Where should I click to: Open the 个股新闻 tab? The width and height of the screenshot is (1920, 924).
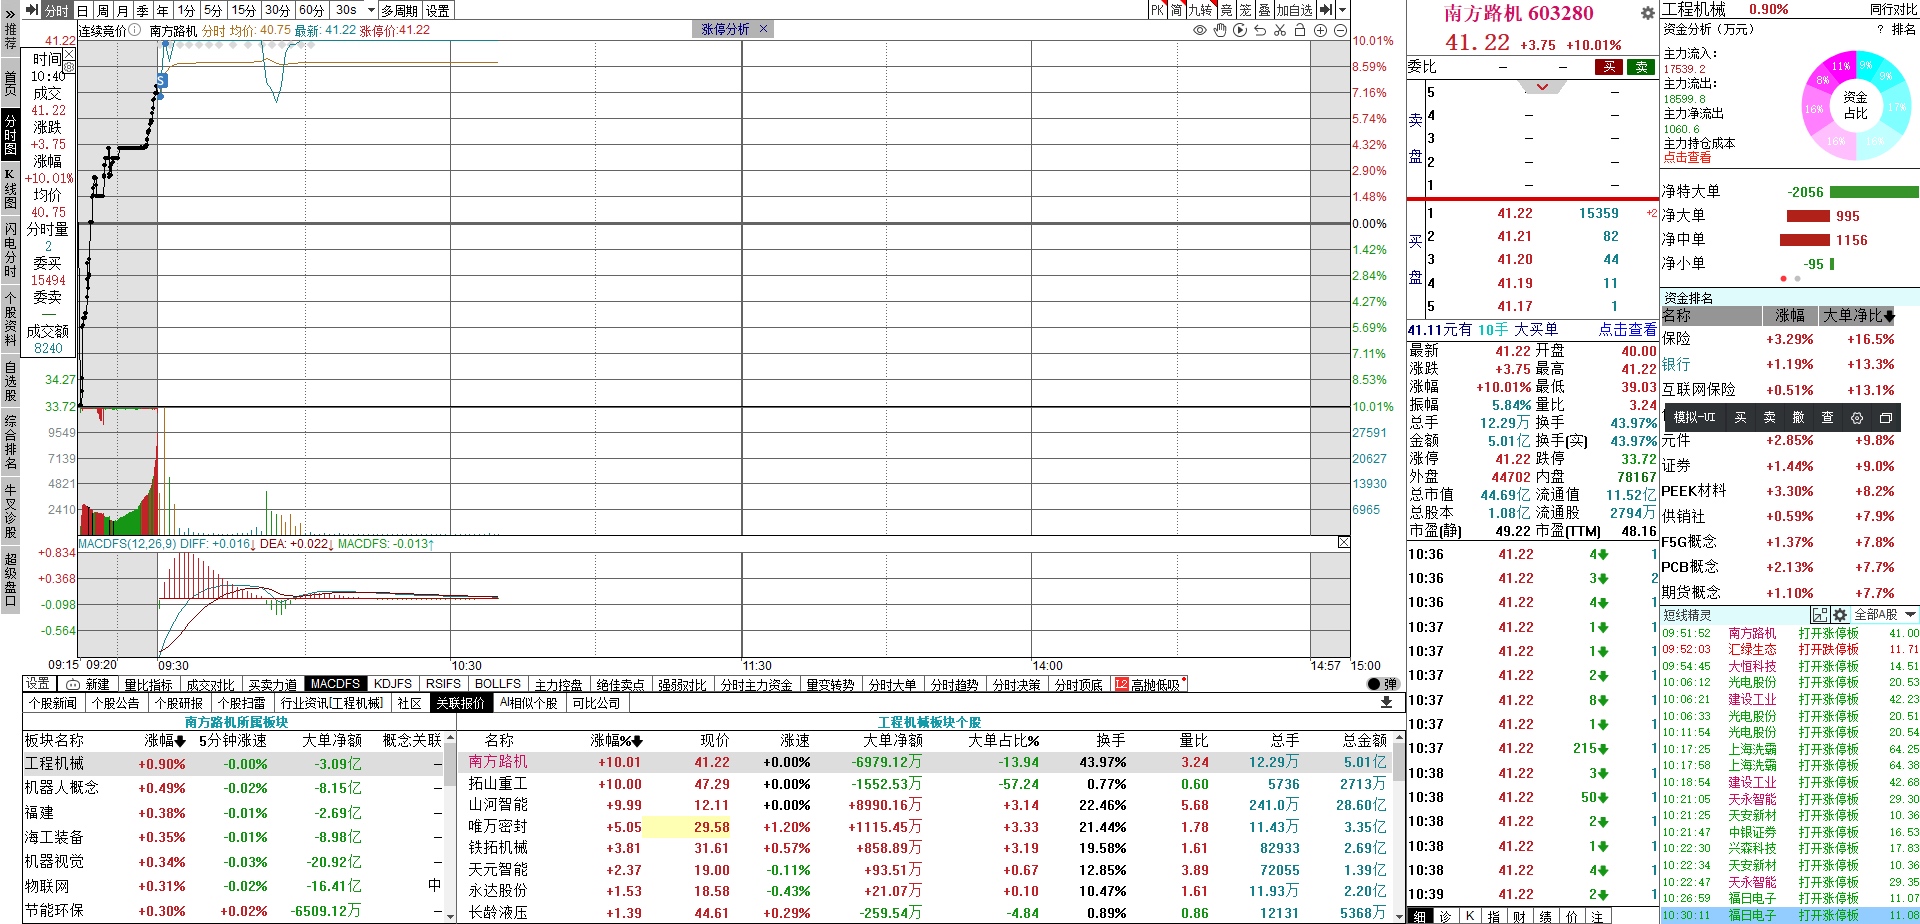coord(53,703)
